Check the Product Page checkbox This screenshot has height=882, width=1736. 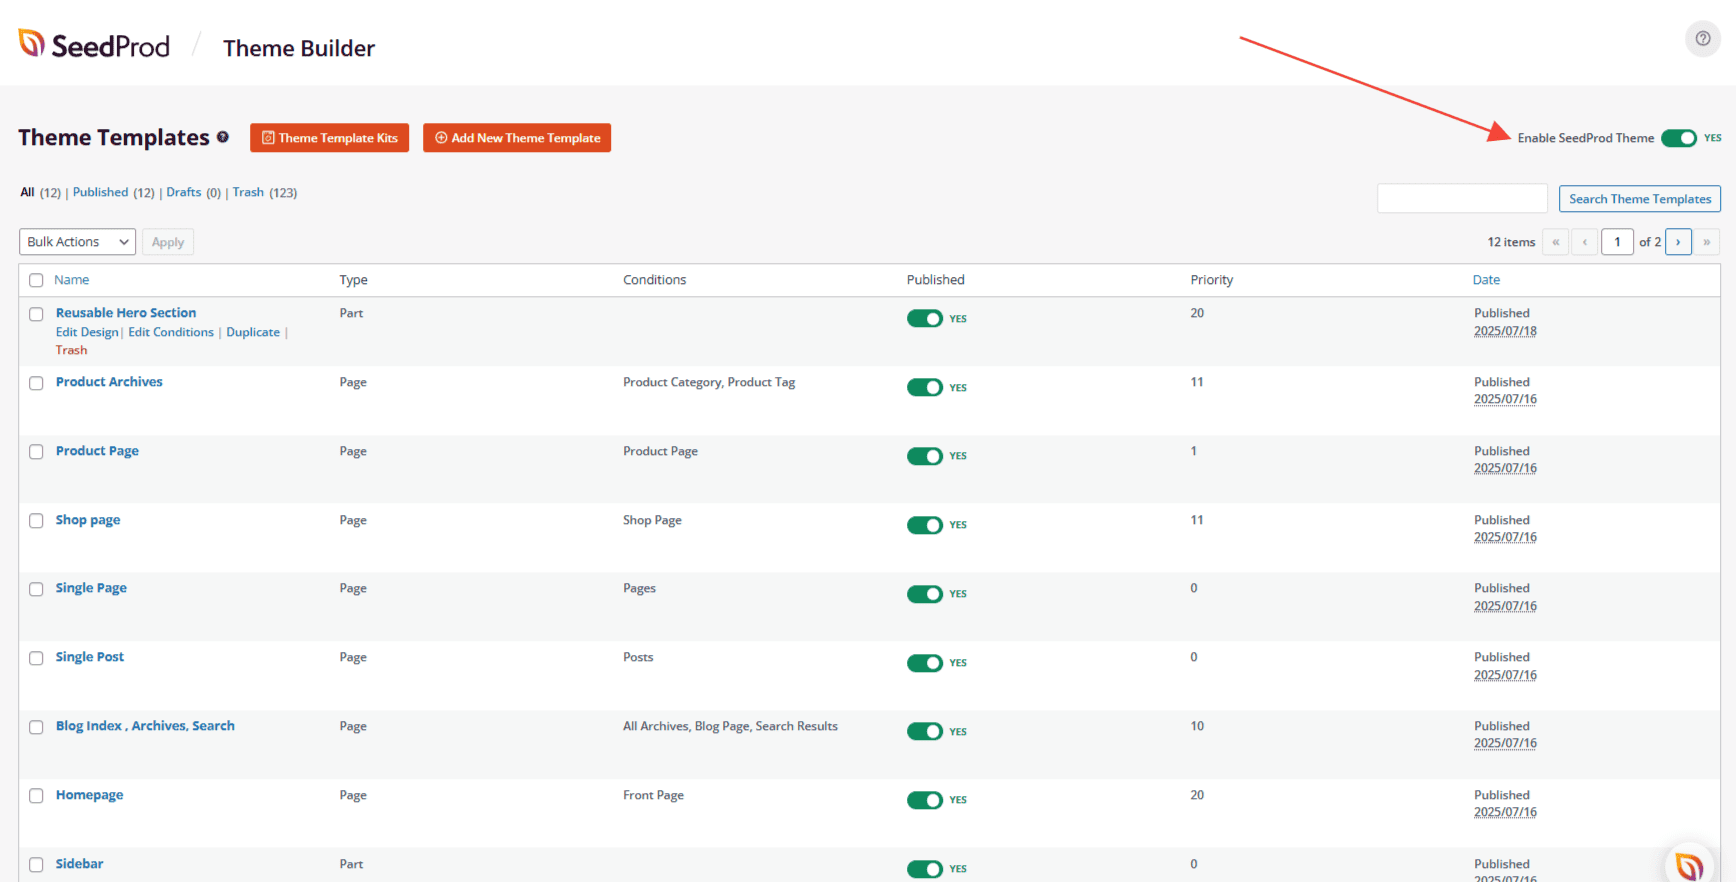click(x=36, y=452)
